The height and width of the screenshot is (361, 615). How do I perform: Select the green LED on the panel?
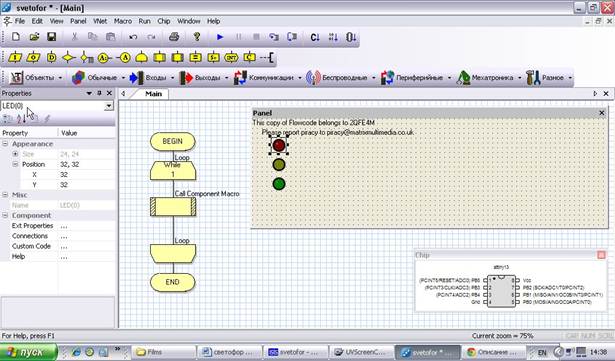click(279, 184)
